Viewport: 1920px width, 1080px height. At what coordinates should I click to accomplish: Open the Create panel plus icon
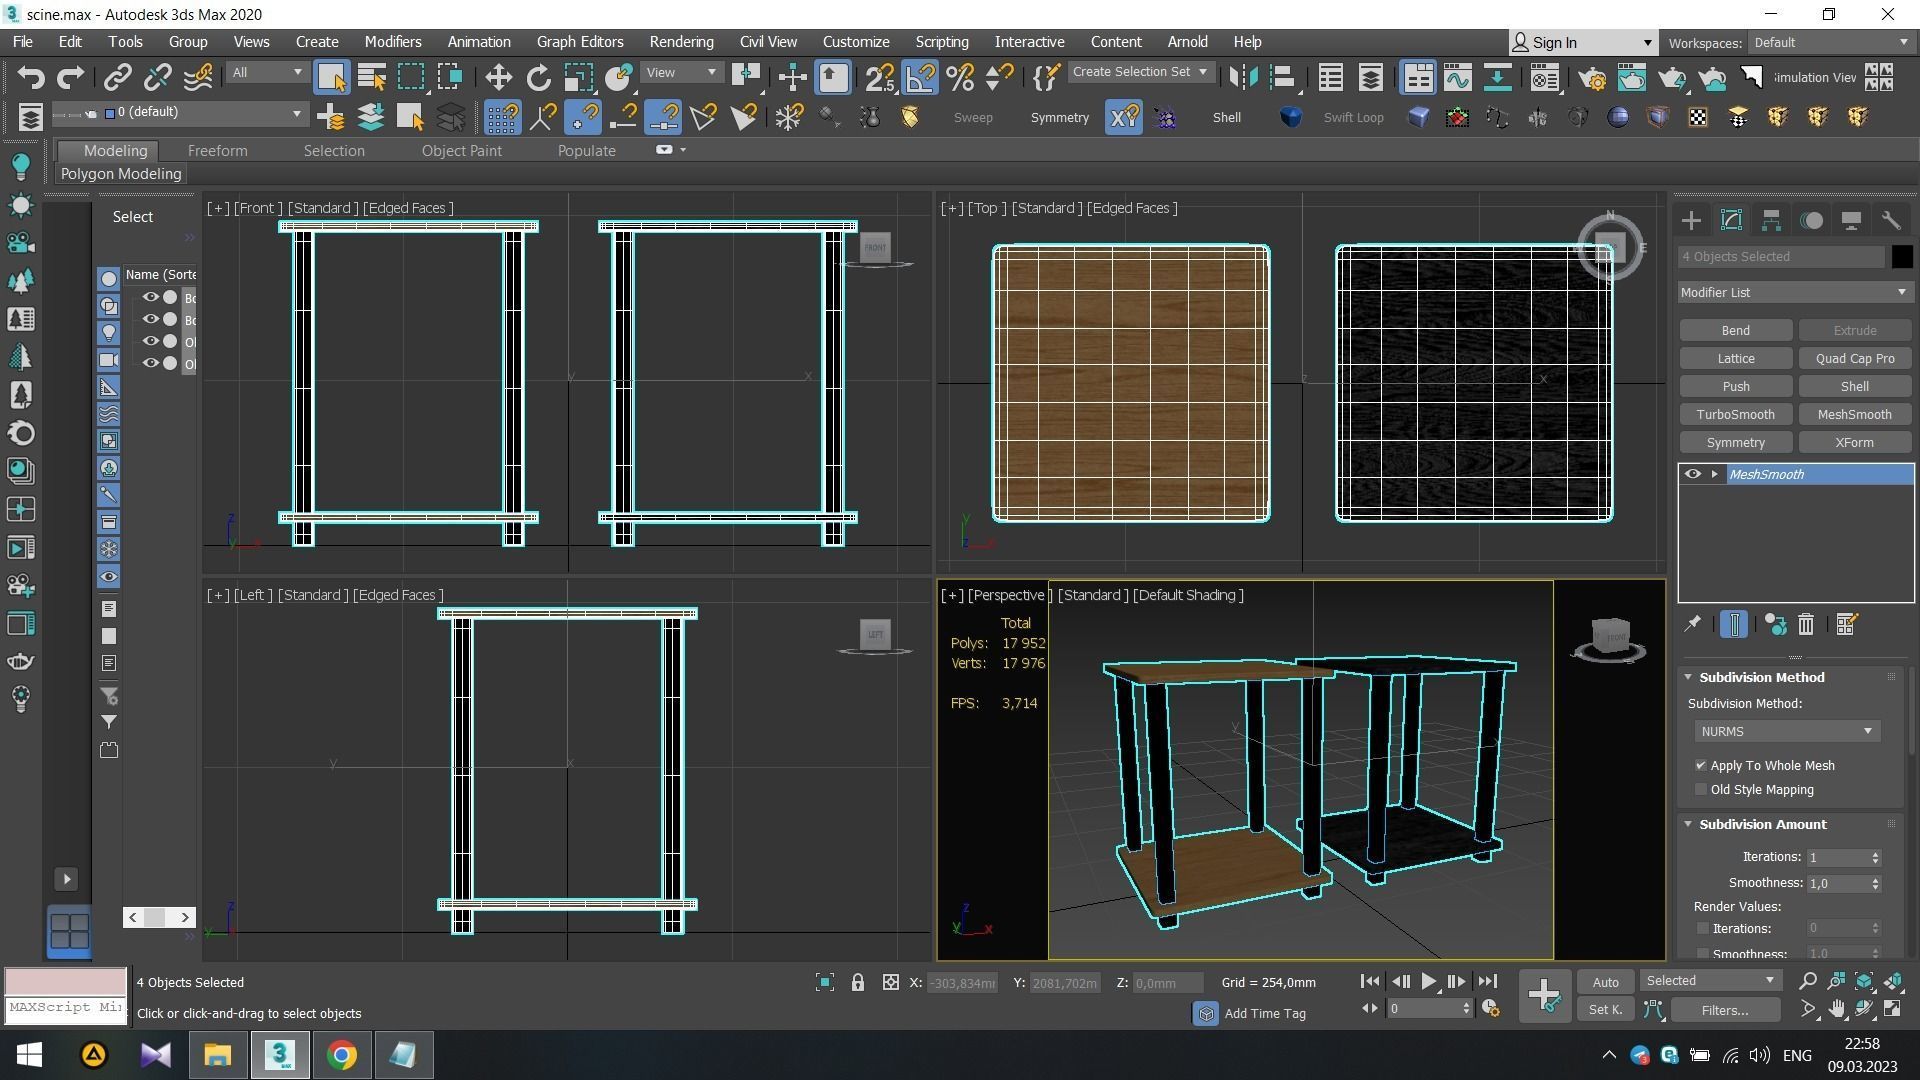click(1691, 221)
